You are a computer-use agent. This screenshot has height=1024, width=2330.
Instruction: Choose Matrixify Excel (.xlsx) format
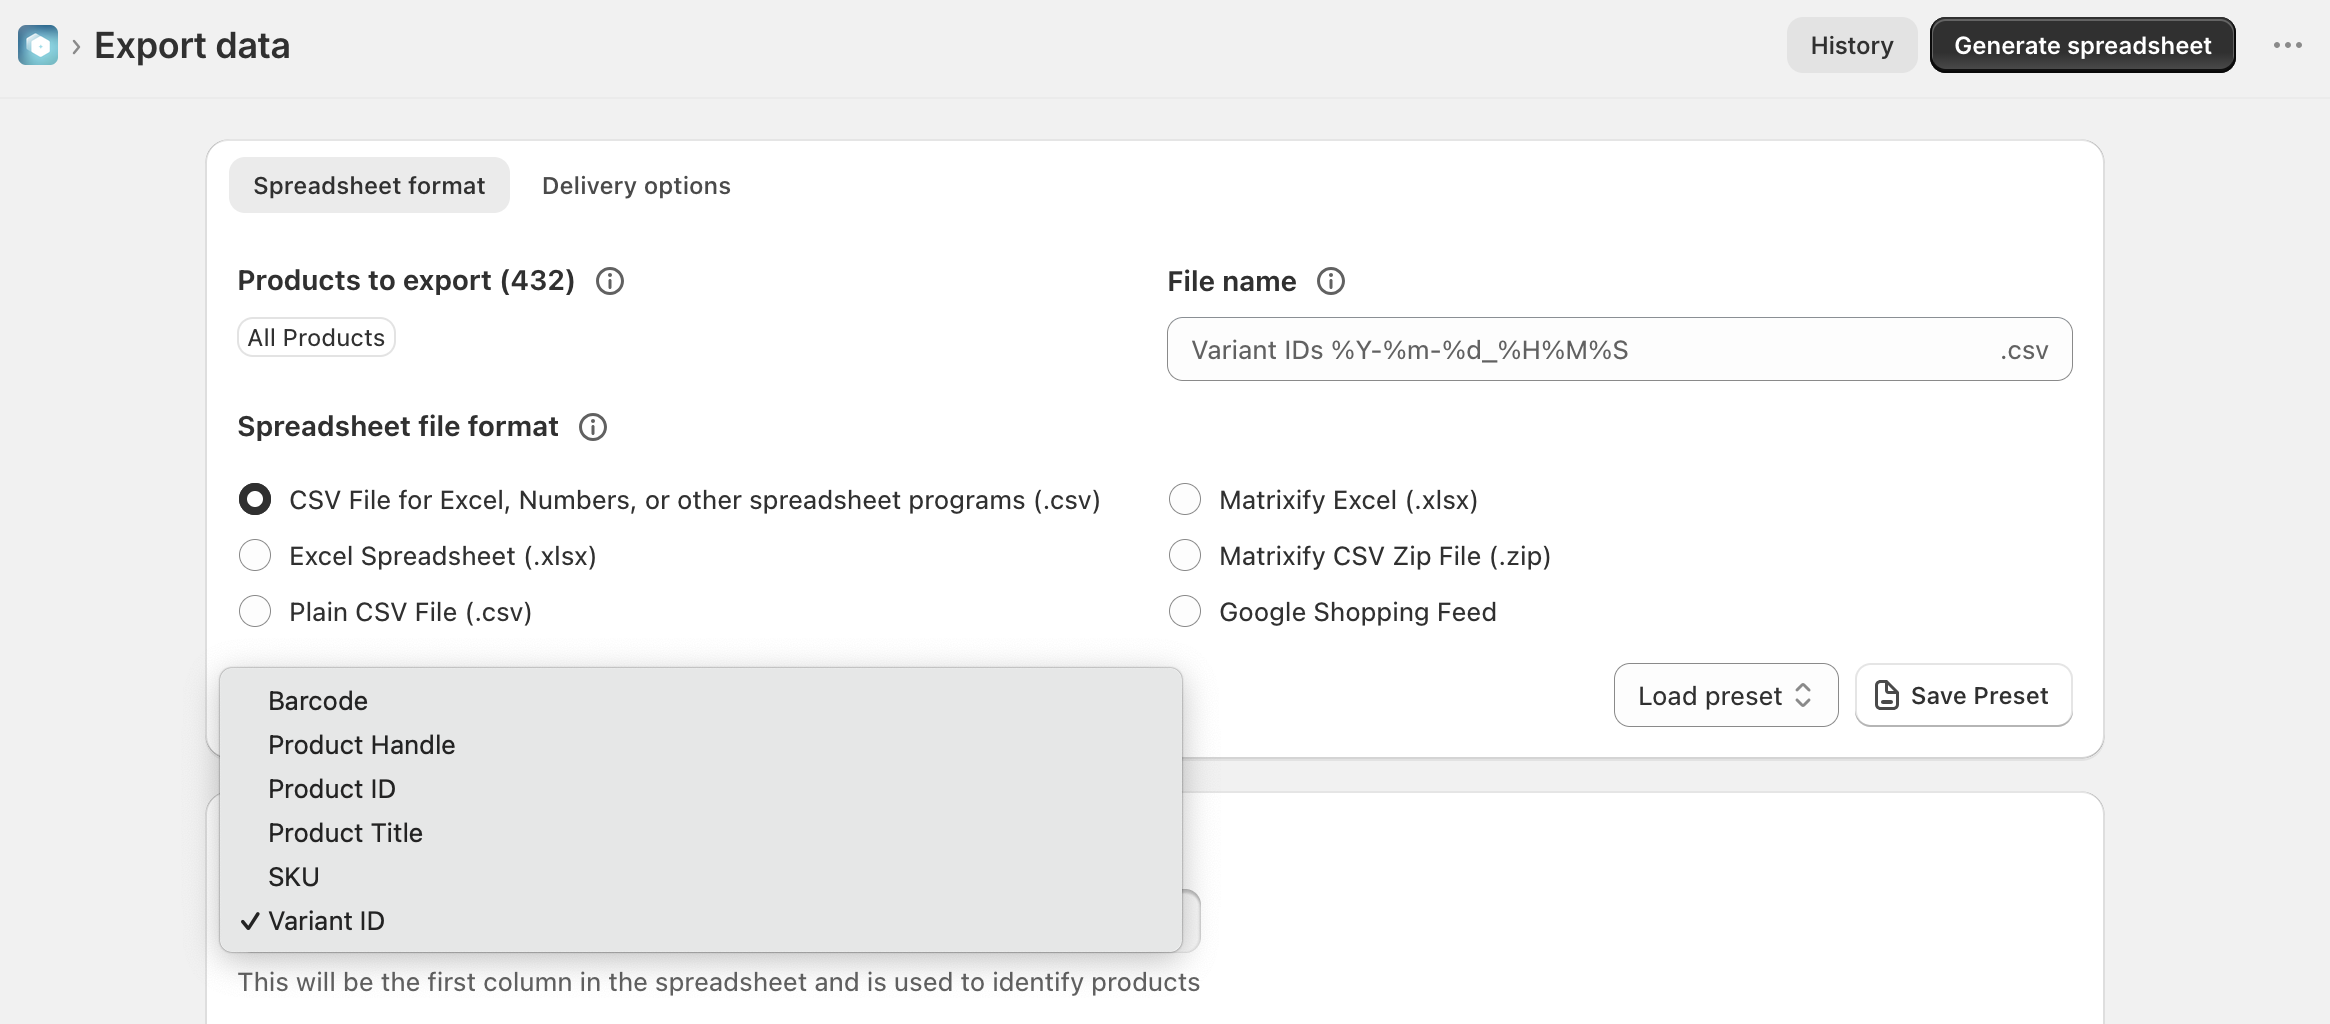[1185, 499]
